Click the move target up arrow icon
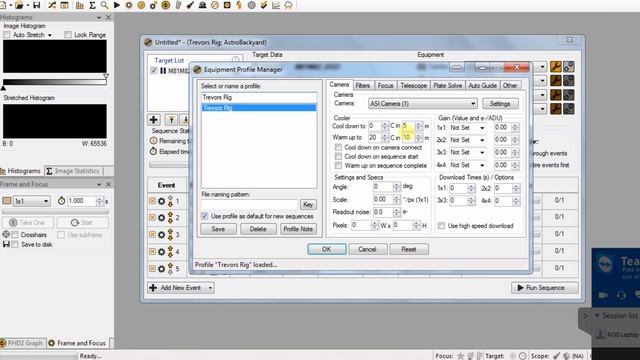 pyautogui.click(x=171, y=120)
